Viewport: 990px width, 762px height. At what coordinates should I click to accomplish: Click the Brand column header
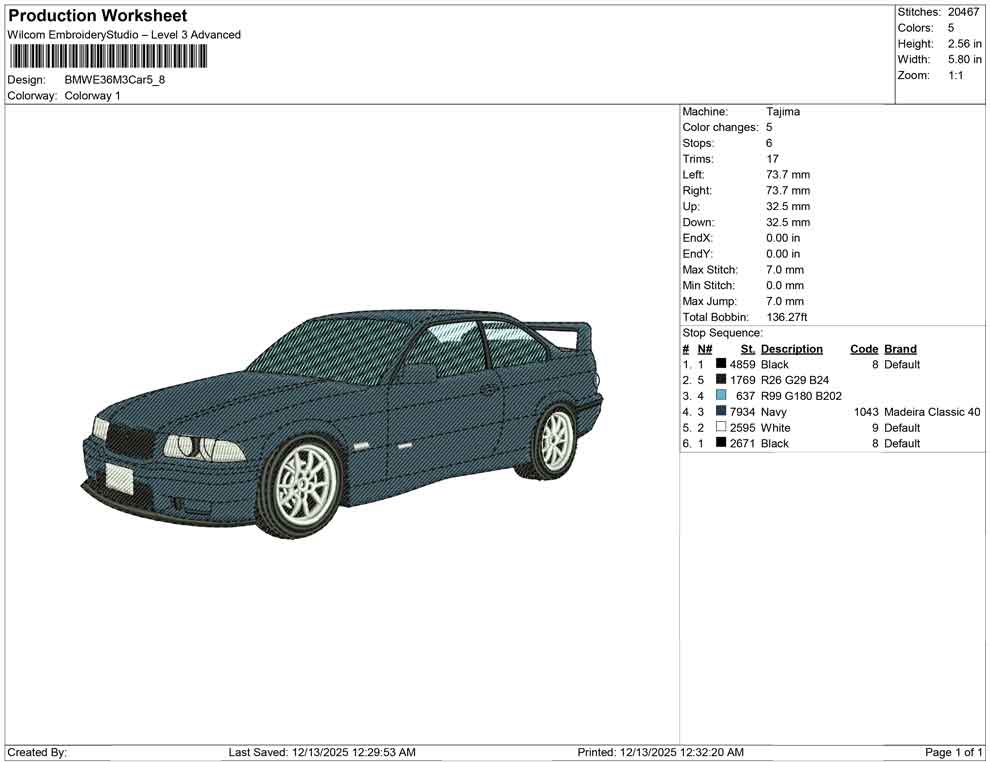point(899,348)
